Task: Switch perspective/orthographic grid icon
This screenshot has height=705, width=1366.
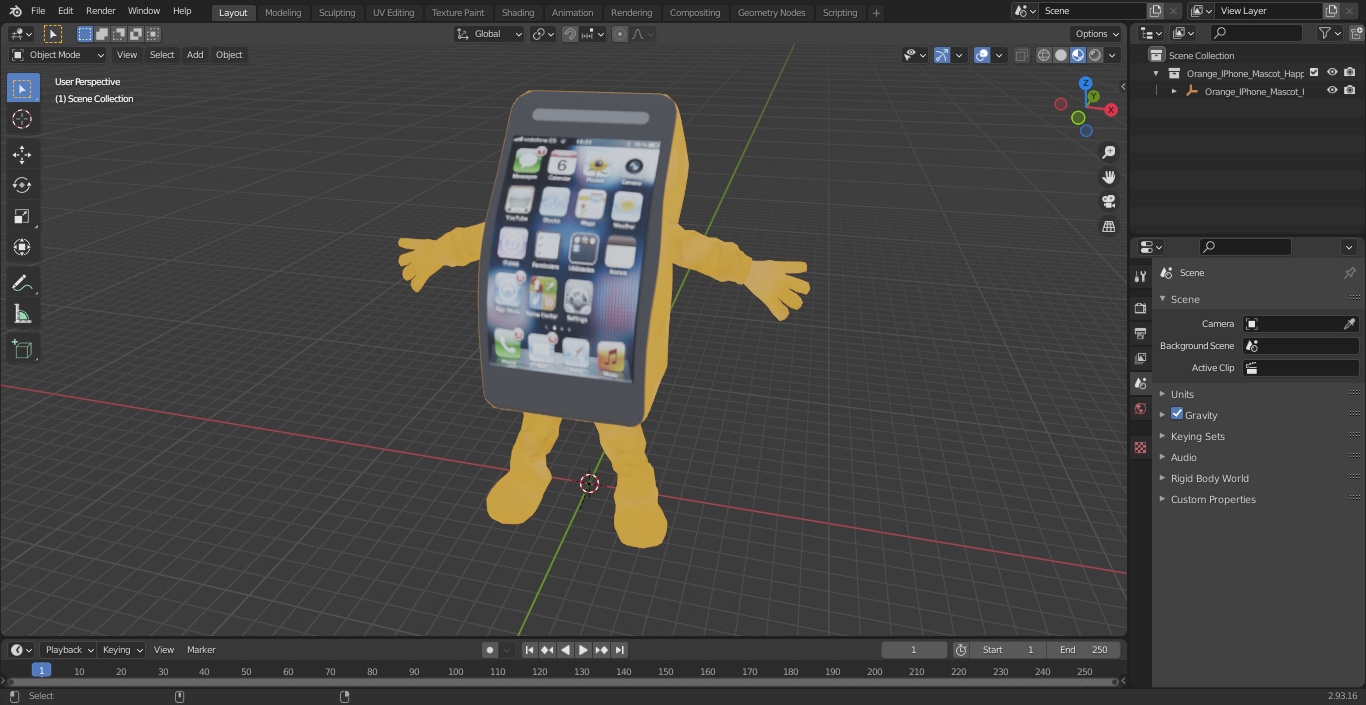Action: coord(1108,227)
